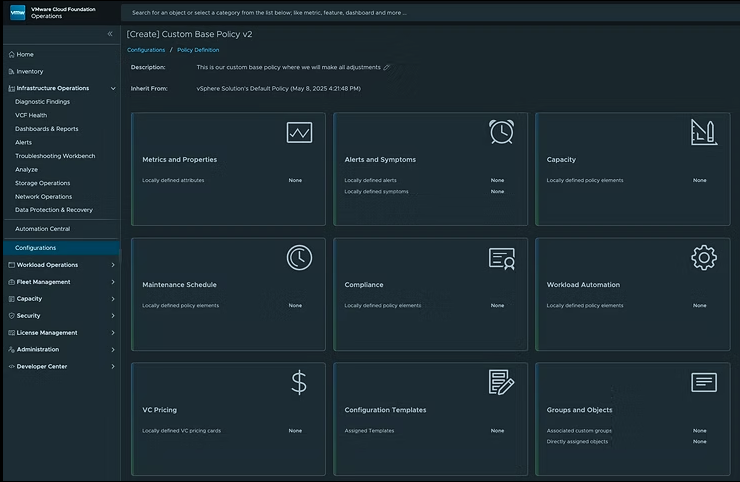Expand the Workload Operations menu
The width and height of the screenshot is (740, 482).
112,265
